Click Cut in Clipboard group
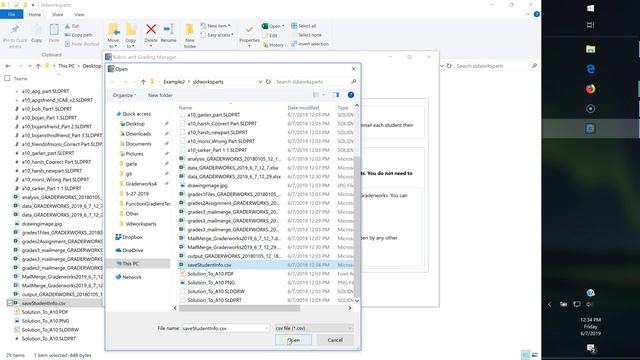 [72, 26]
